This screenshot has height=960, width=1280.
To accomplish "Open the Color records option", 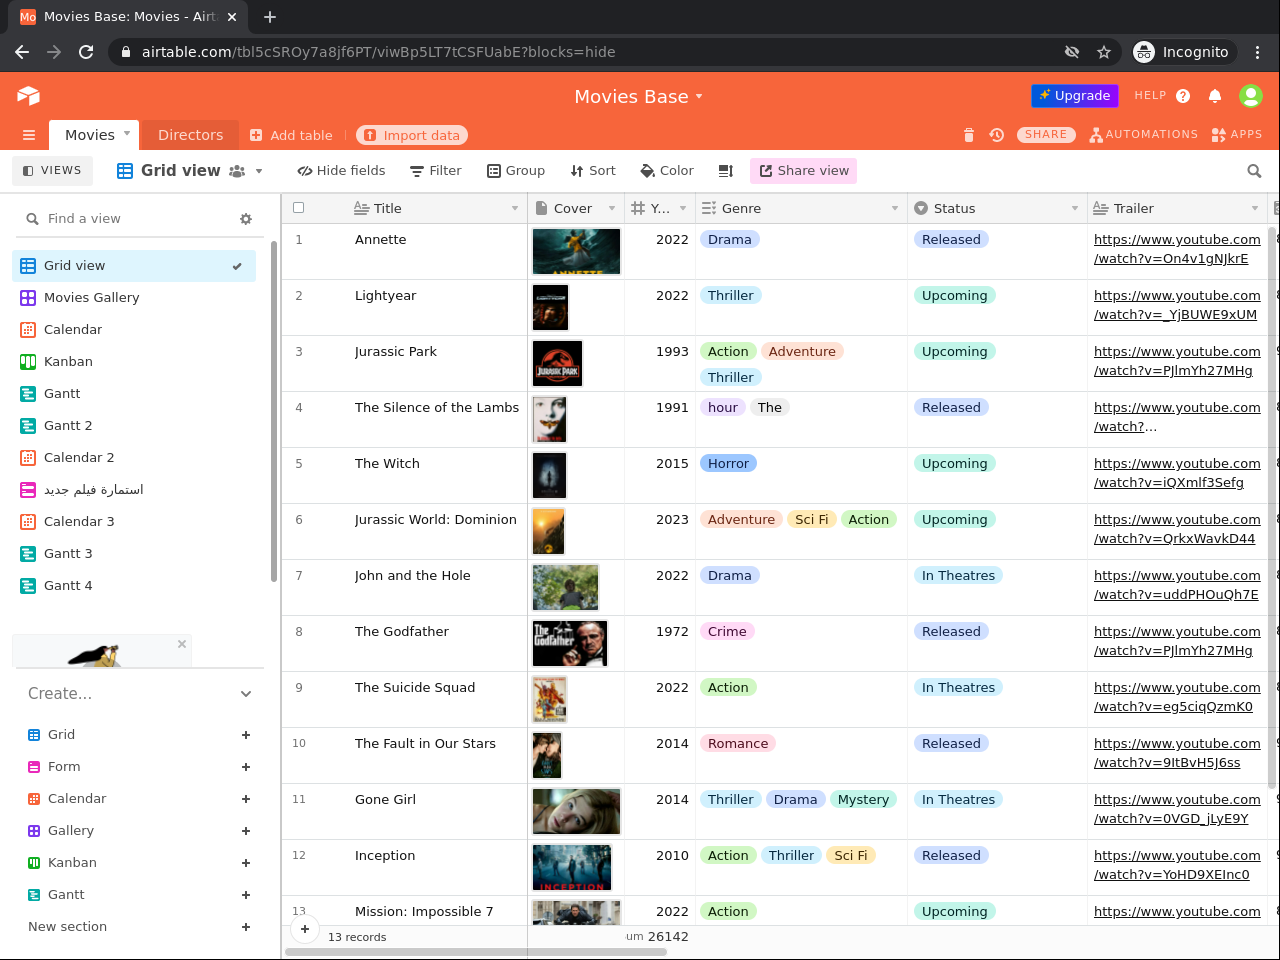I will (667, 171).
